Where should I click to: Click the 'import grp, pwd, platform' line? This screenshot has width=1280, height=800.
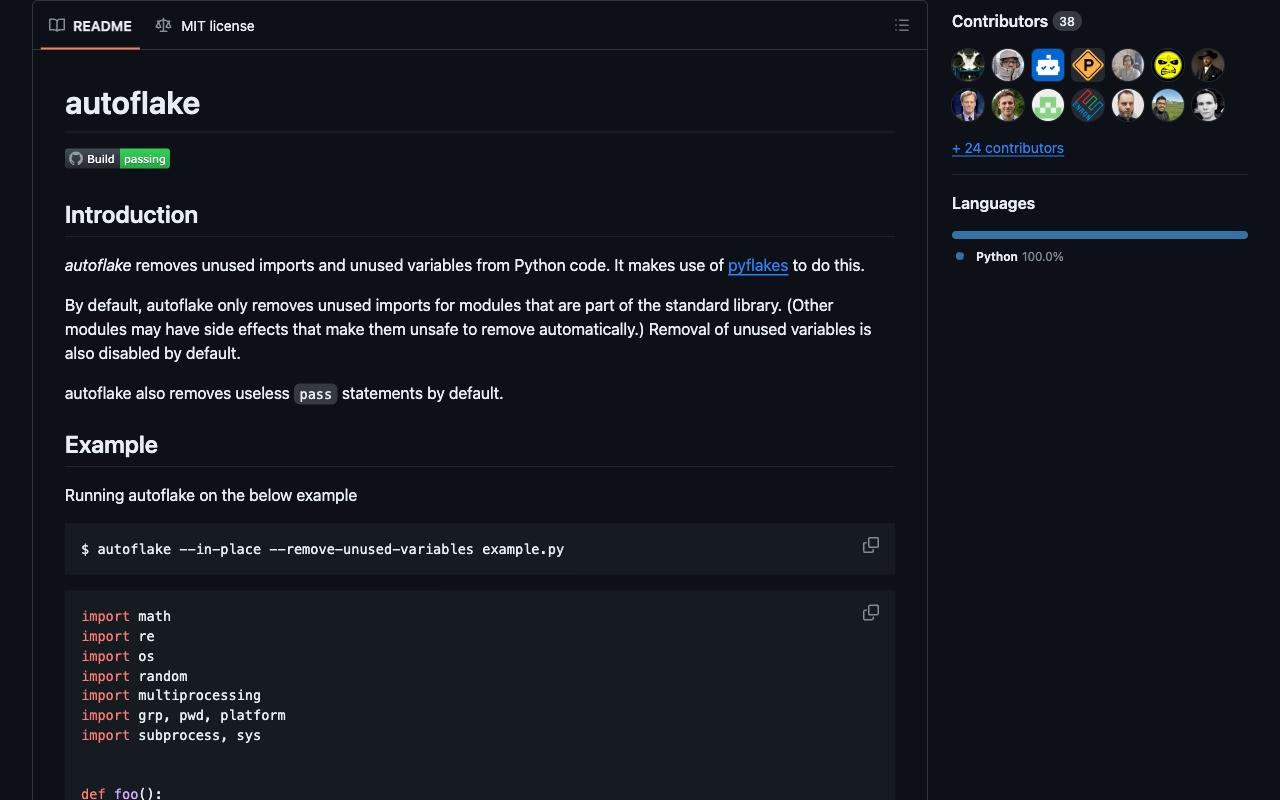184,716
